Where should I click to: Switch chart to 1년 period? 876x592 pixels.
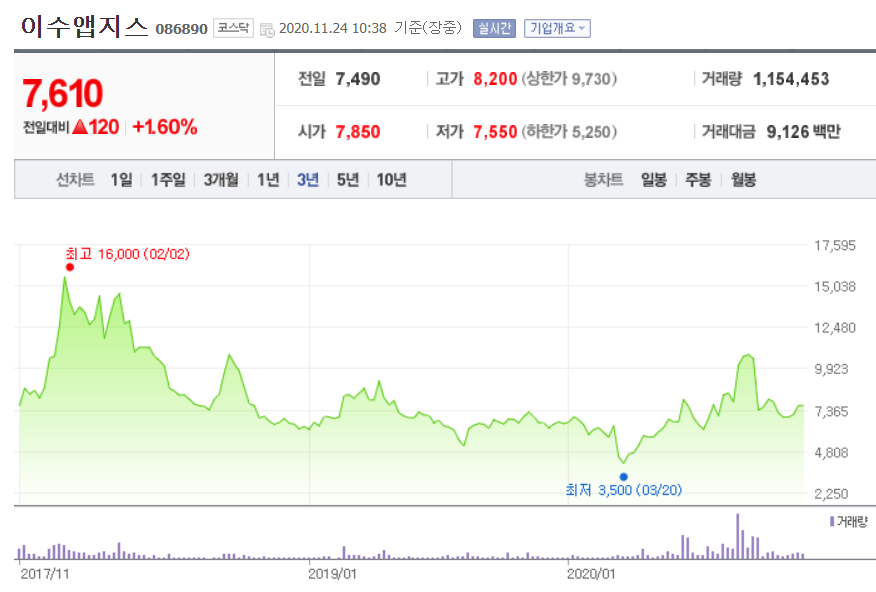[268, 180]
